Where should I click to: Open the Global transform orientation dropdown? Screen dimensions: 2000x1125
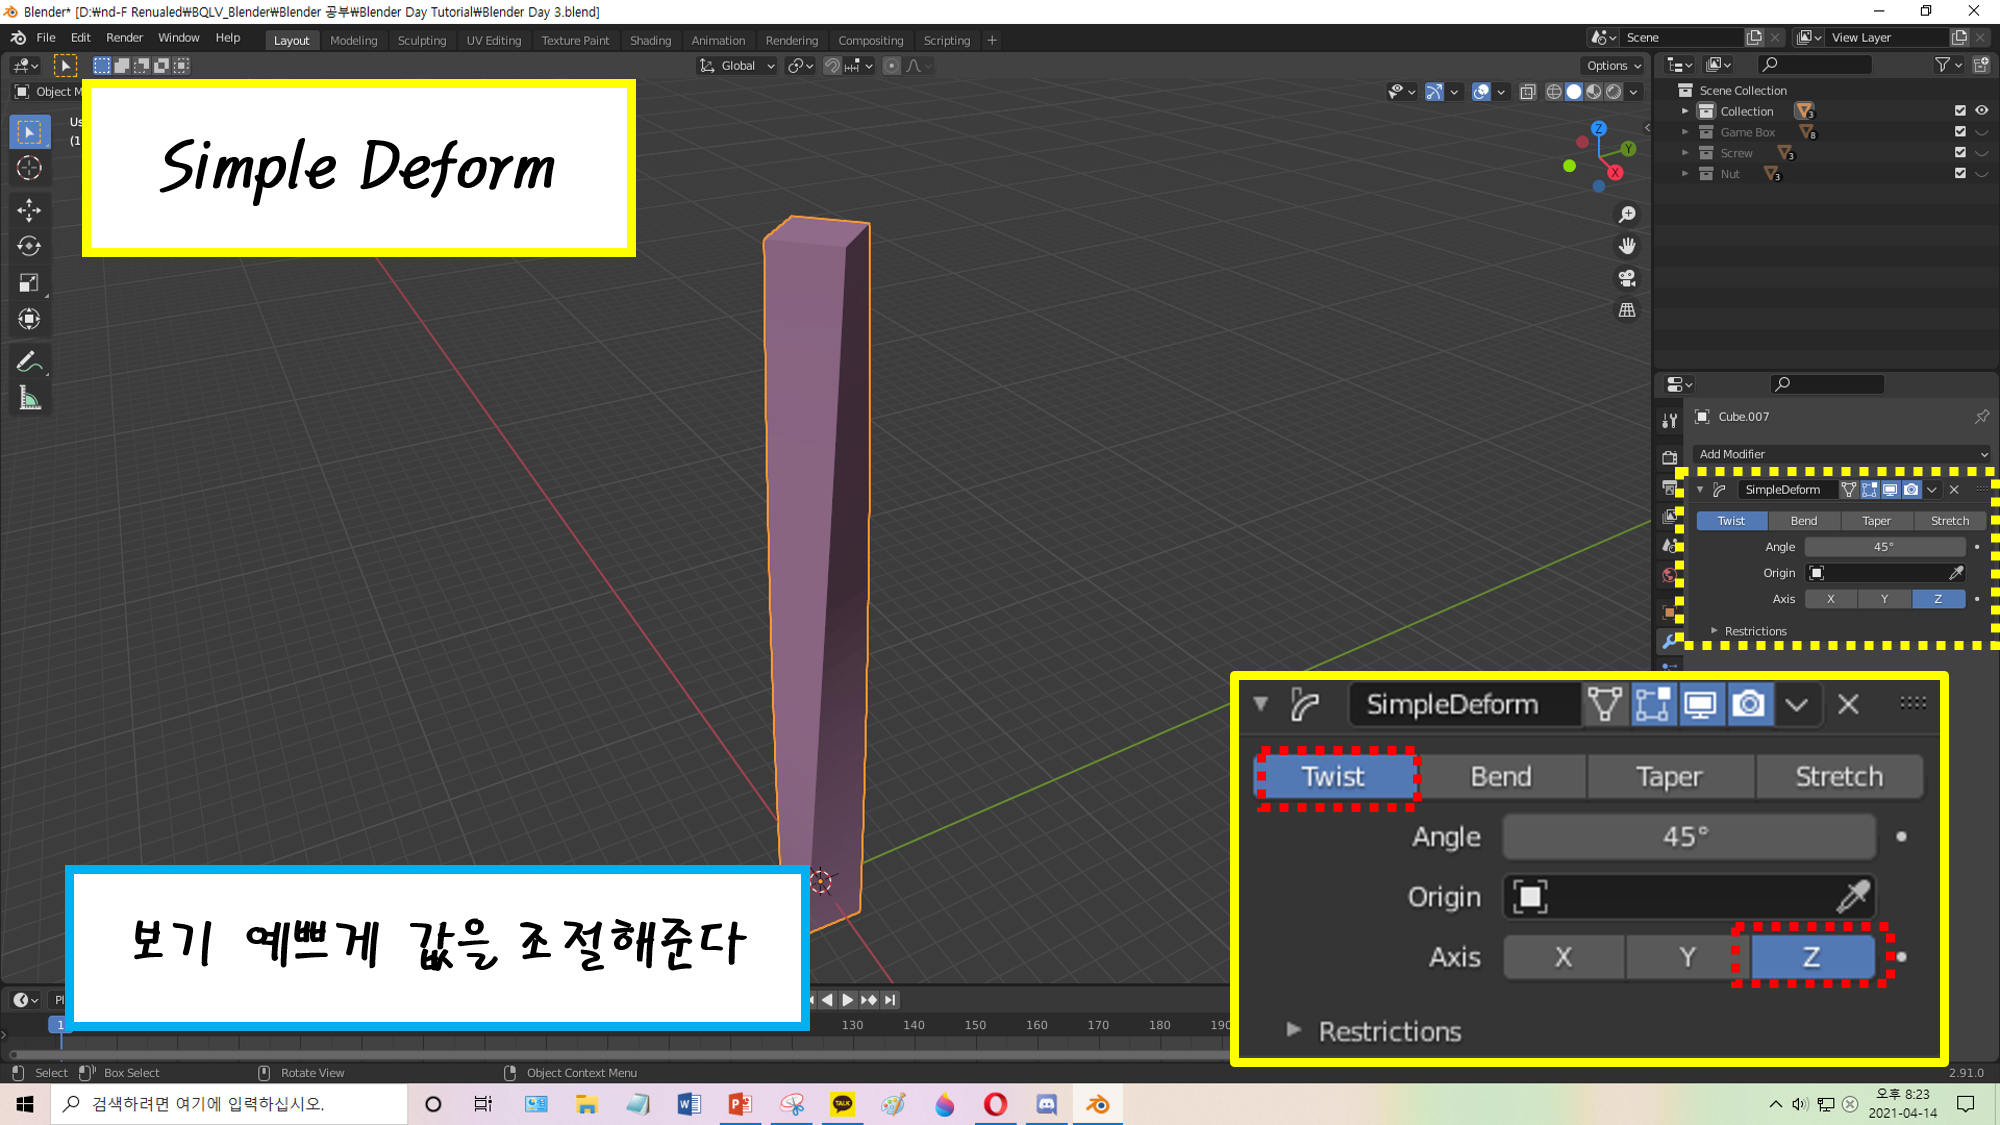click(738, 66)
